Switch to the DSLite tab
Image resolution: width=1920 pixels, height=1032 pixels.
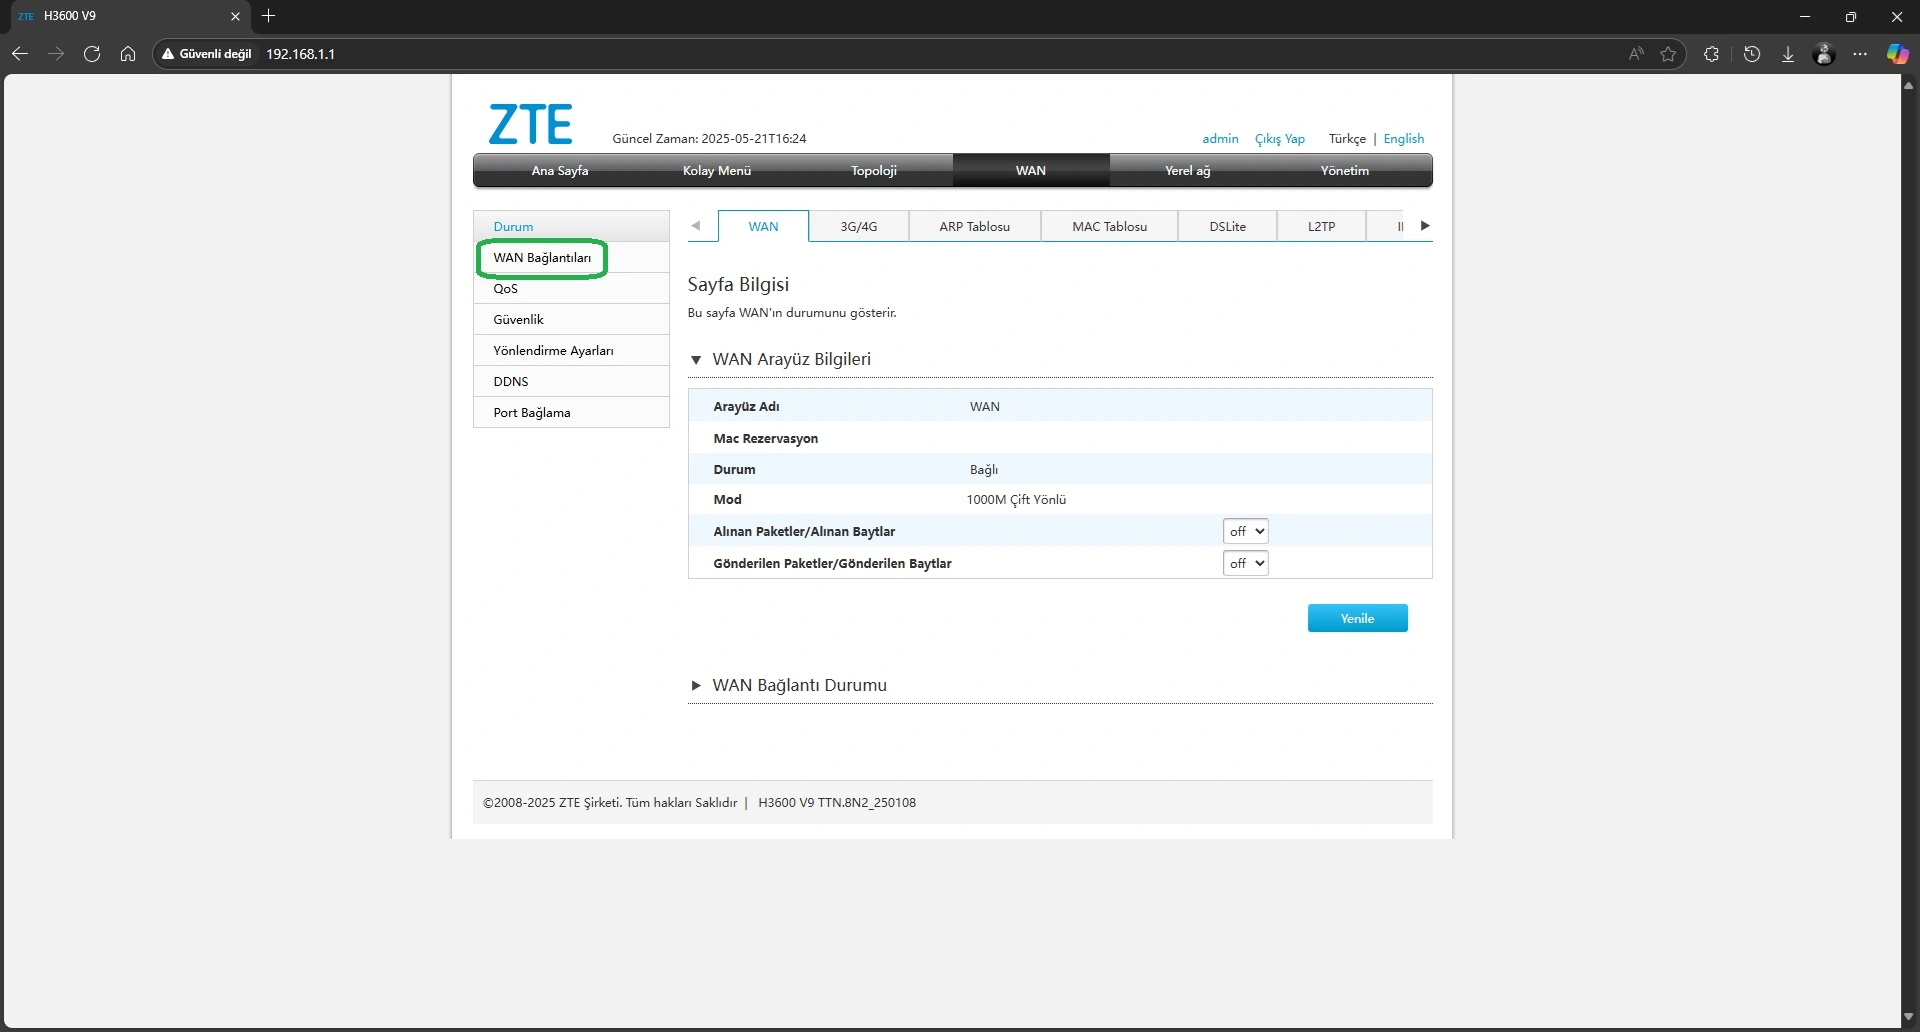pos(1228,227)
